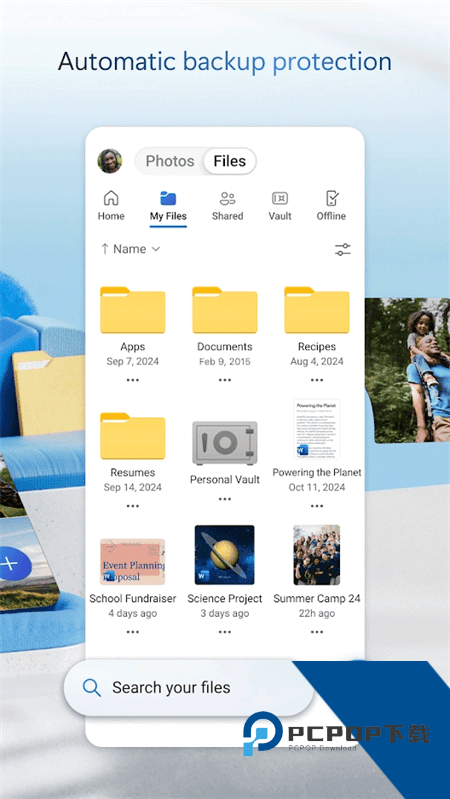Open more options for Summer Camp 24
Viewport: 450px width, 799px height.
pyautogui.click(x=317, y=632)
